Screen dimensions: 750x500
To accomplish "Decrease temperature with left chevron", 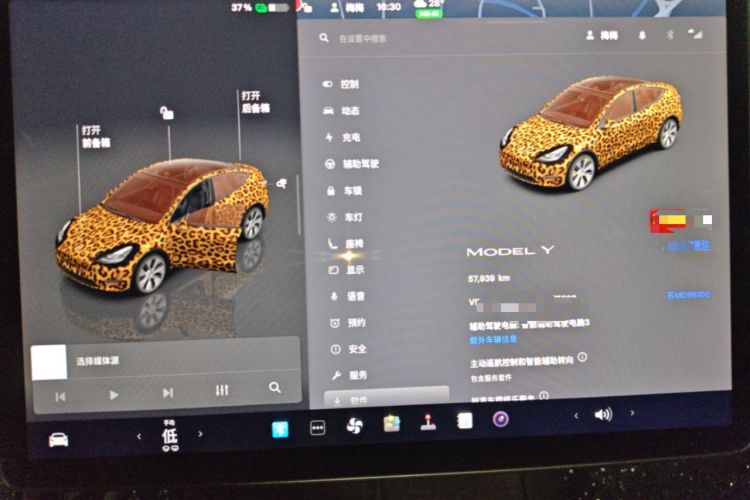I will [139, 436].
